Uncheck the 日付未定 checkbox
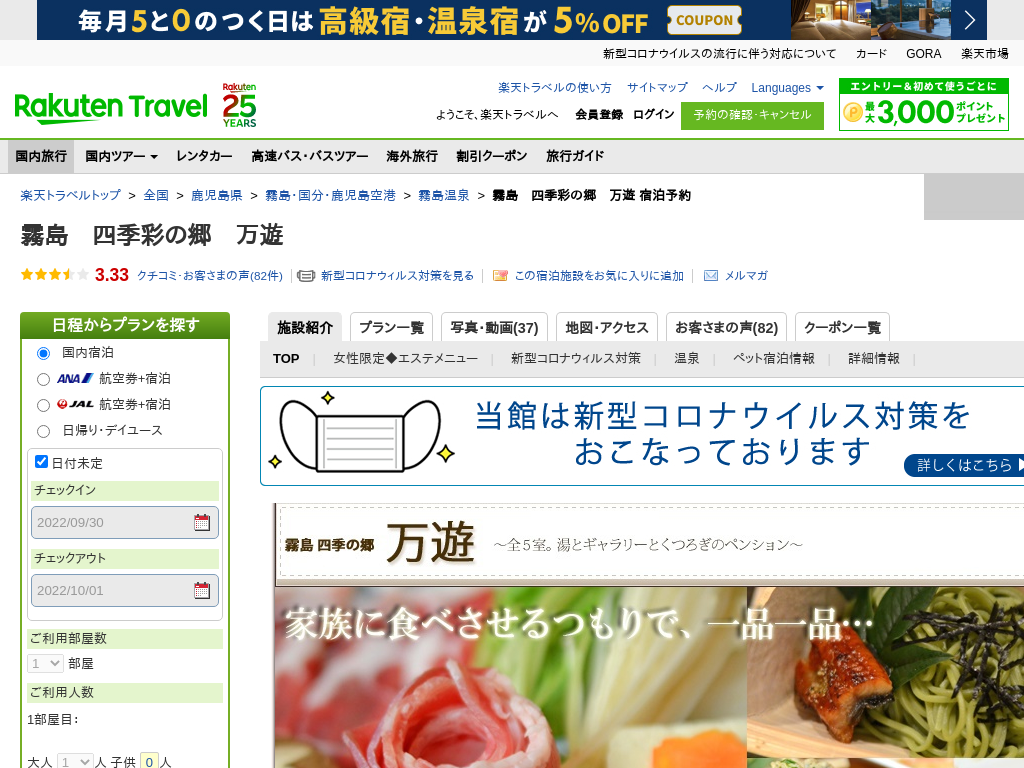Image resolution: width=1024 pixels, height=768 pixels. (x=41, y=462)
